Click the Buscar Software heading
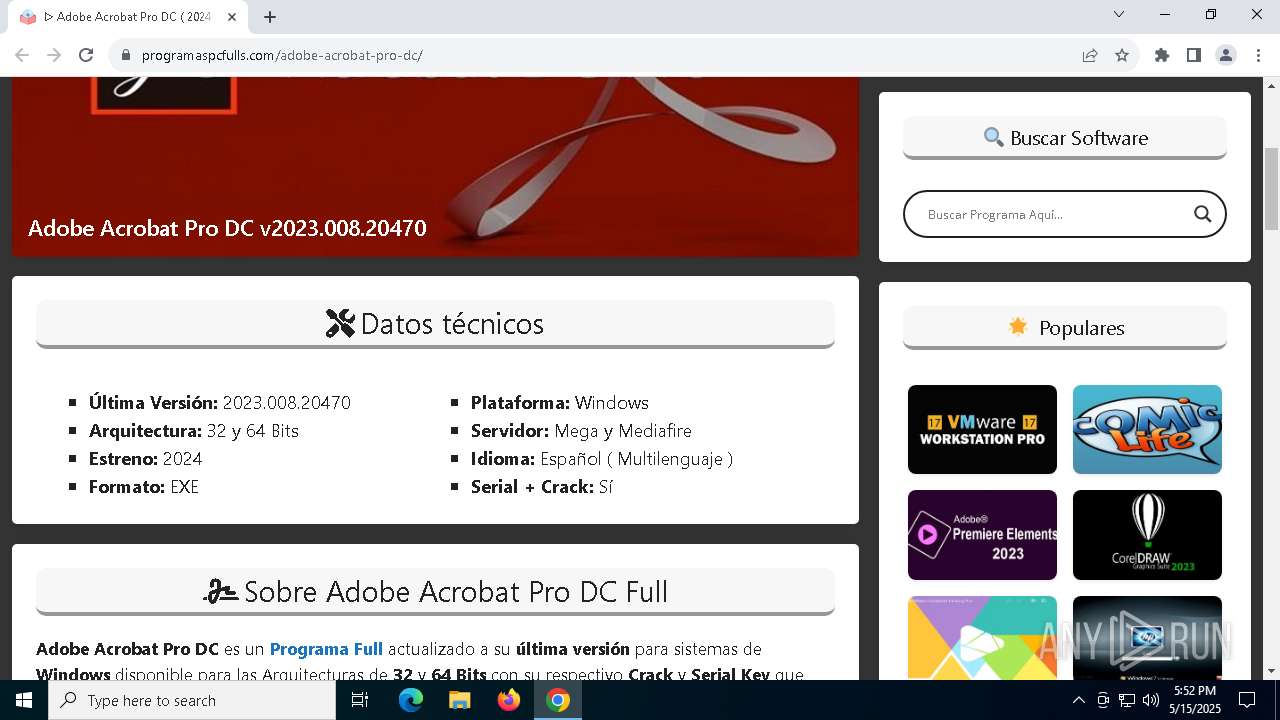 pos(1065,138)
